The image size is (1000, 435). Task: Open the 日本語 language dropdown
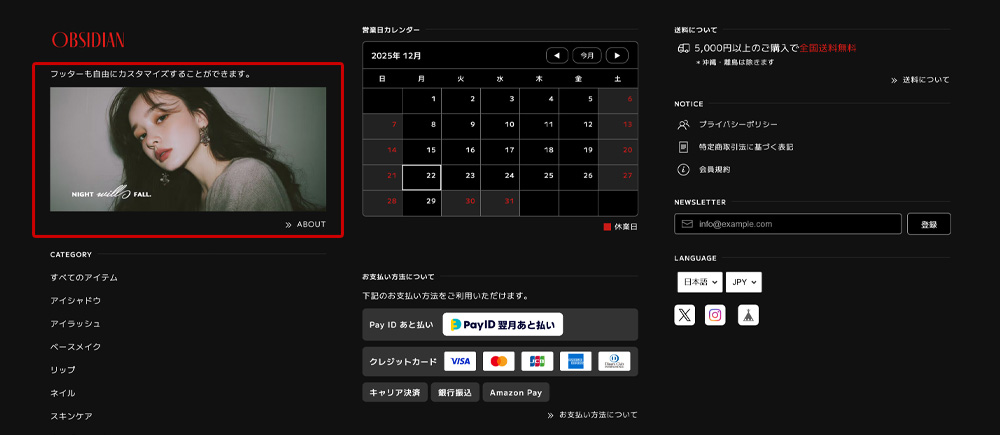click(x=699, y=283)
